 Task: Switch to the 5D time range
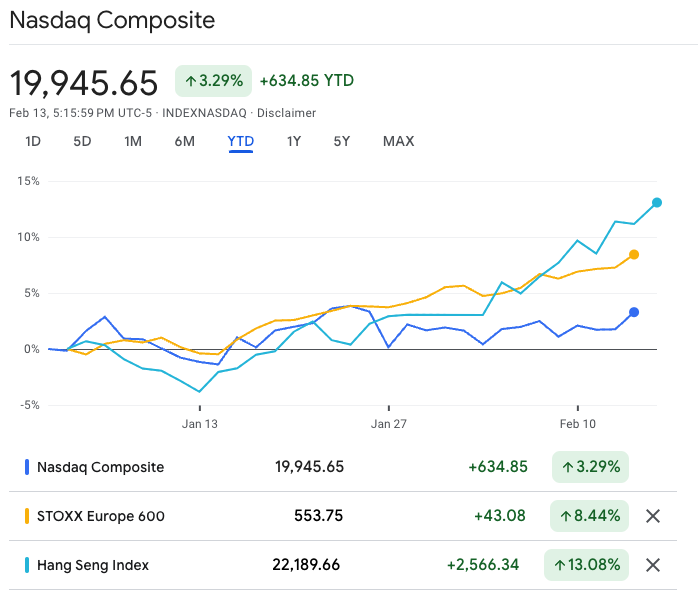pos(82,141)
